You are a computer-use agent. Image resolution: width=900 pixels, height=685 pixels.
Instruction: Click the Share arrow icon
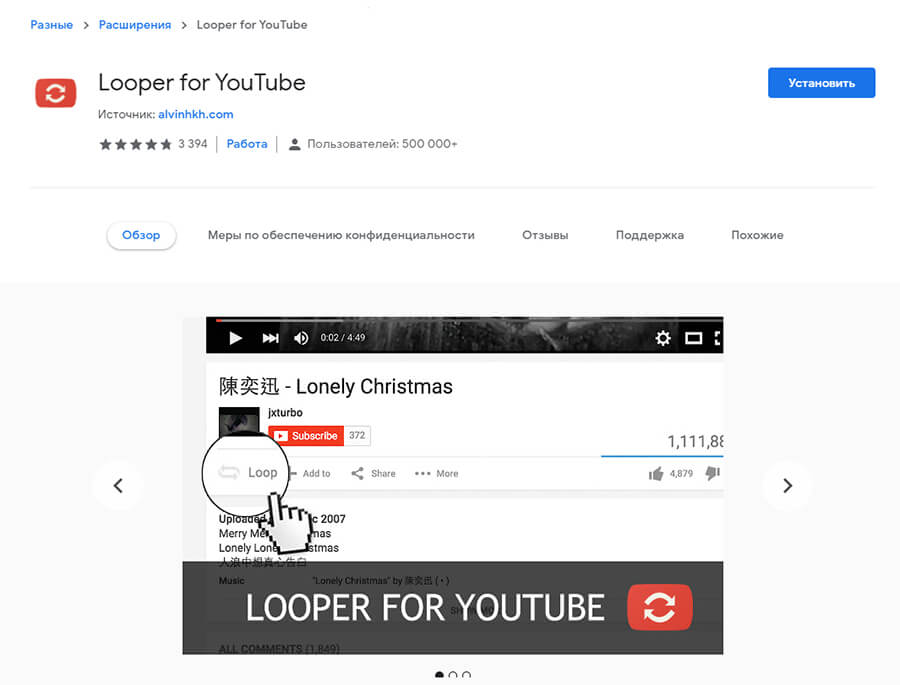click(358, 473)
